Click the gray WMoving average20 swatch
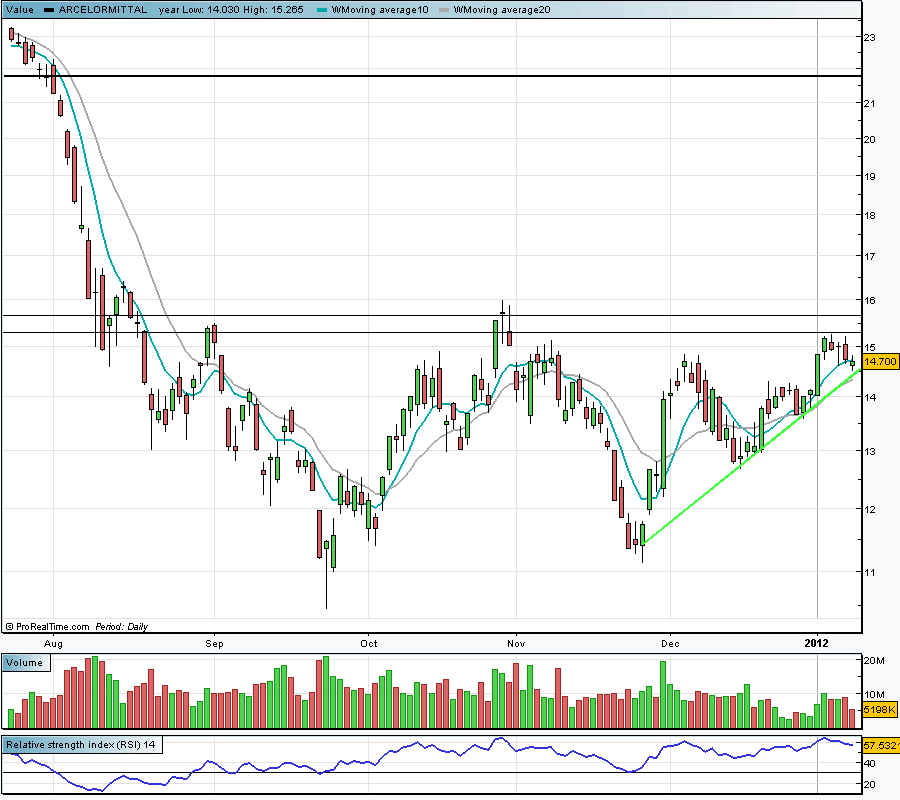 coord(444,10)
